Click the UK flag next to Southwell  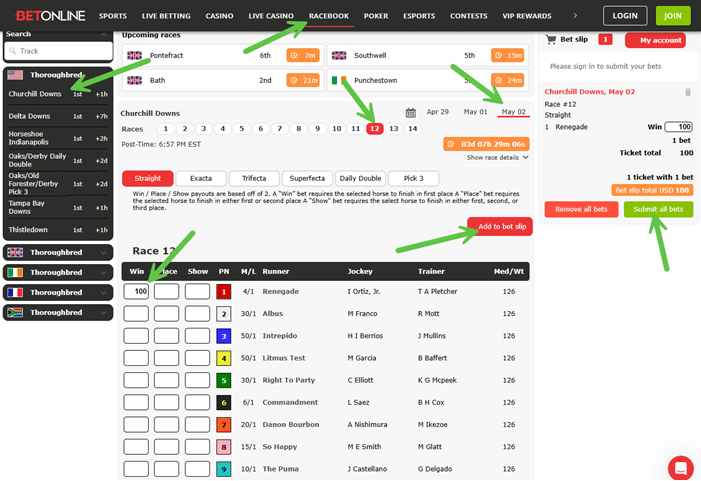pyautogui.click(x=339, y=55)
